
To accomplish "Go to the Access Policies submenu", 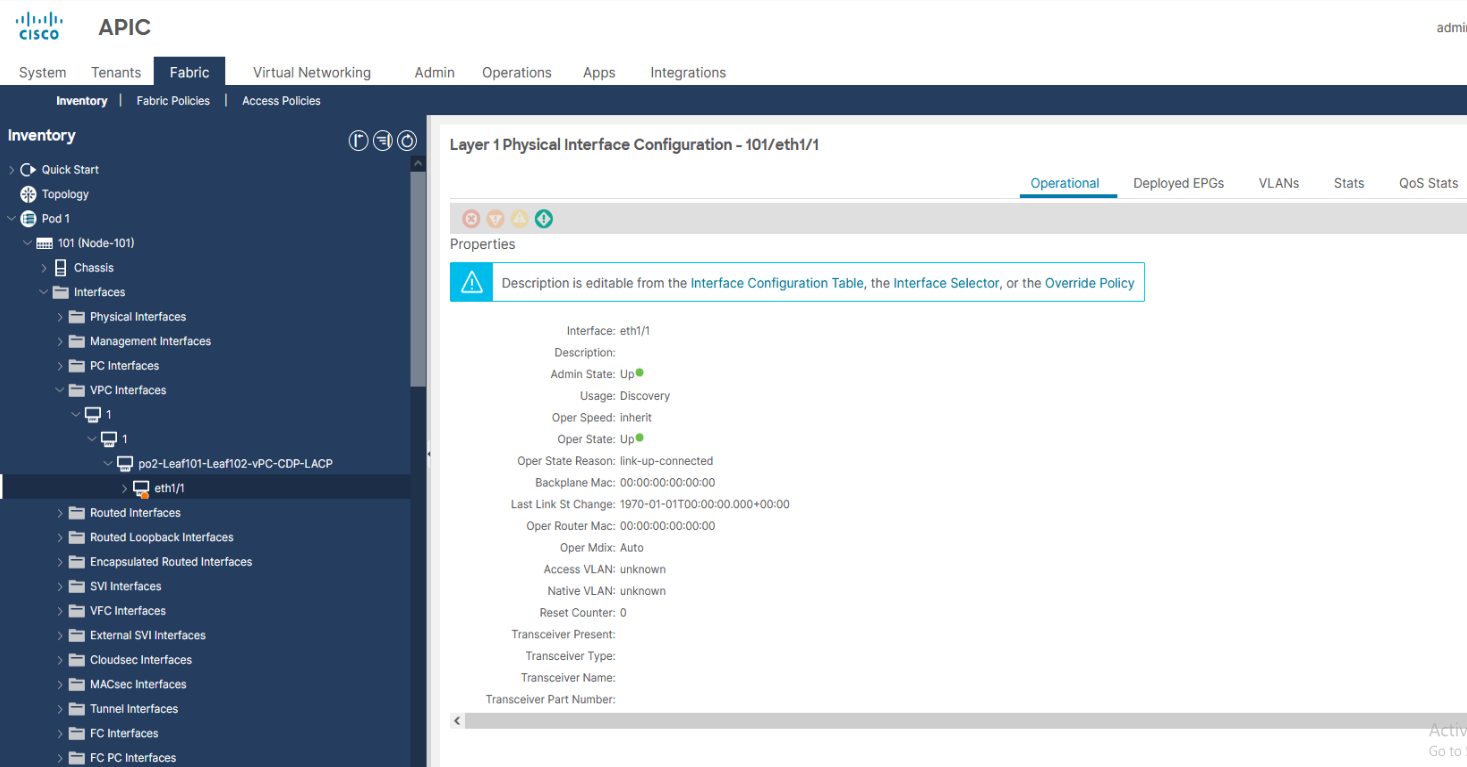I will [281, 101].
